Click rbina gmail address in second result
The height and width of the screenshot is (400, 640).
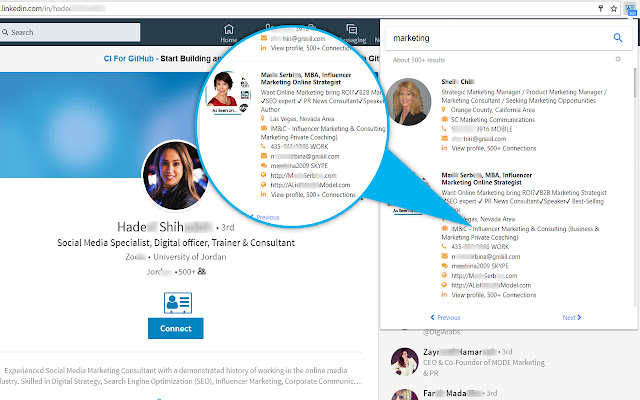click(x=486, y=257)
